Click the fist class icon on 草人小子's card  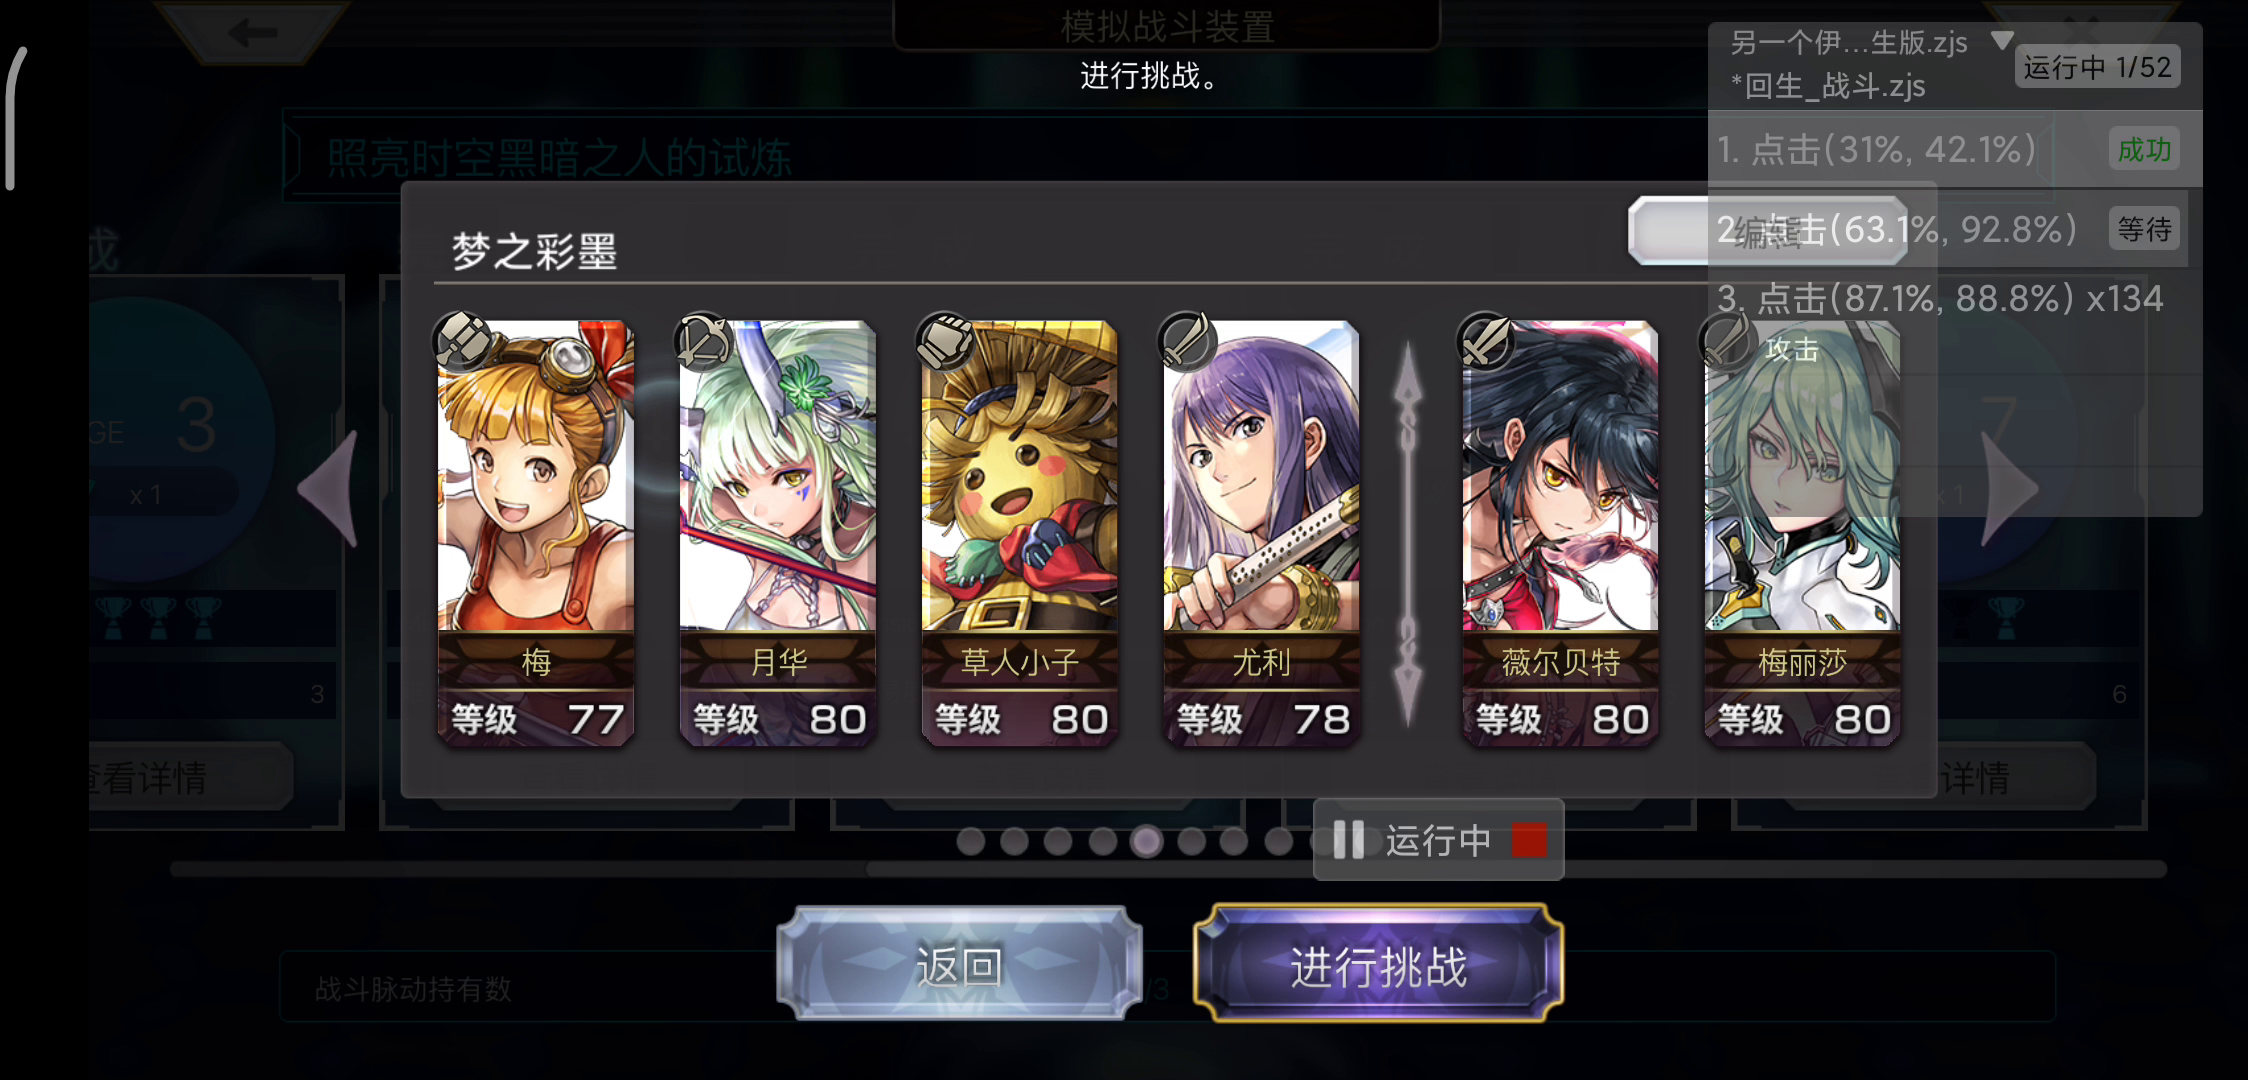pyautogui.click(x=946, y=340)
